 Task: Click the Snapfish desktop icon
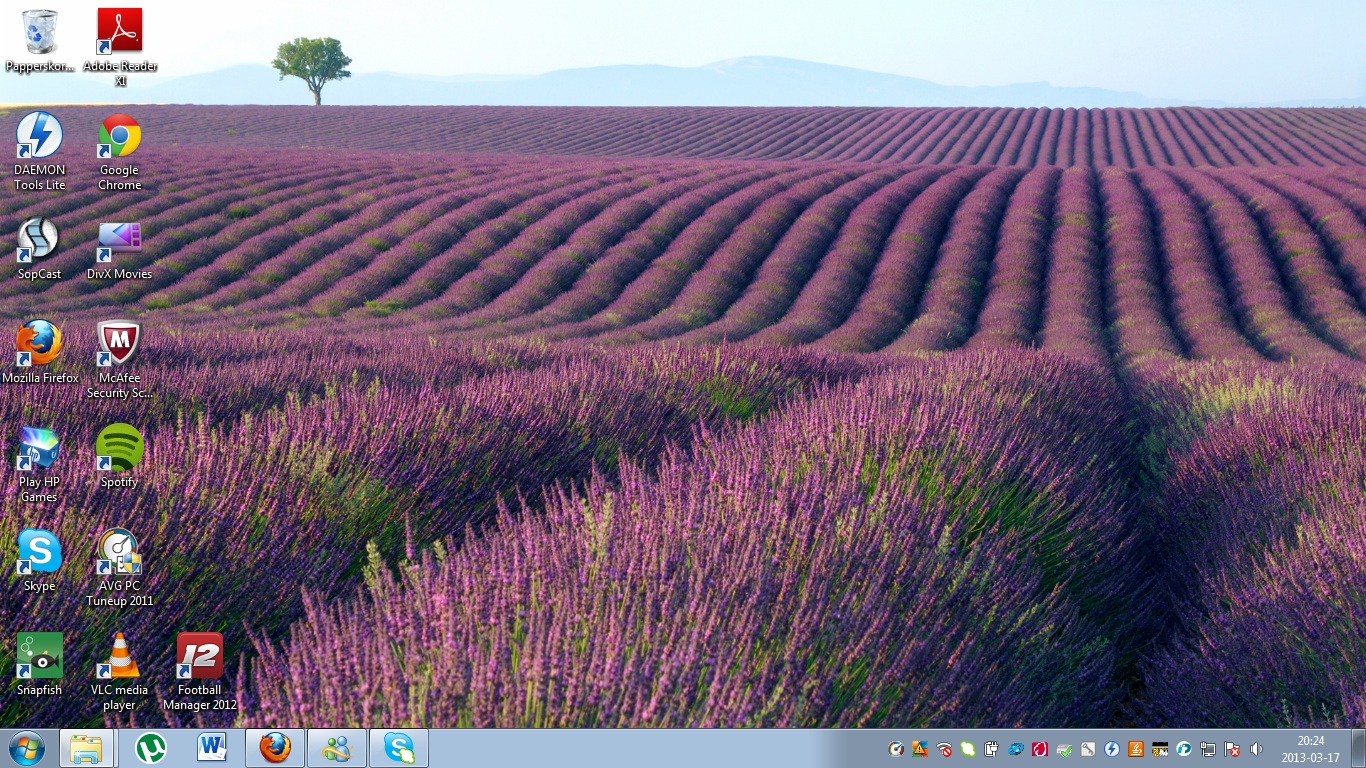pyautogui.click(x=40, y=656)
